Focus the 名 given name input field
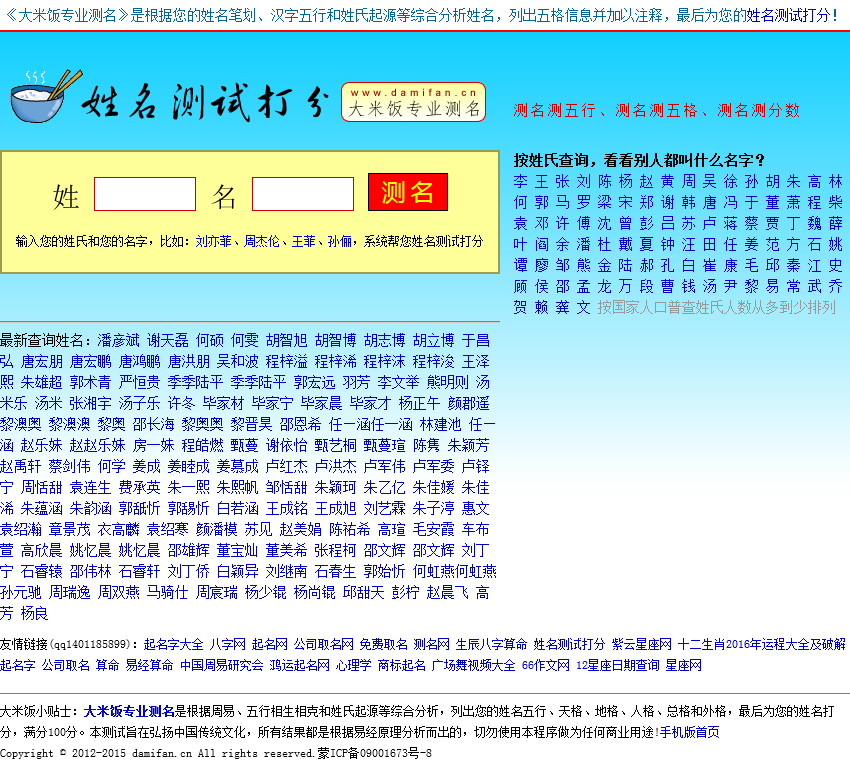 click(302, 194)
